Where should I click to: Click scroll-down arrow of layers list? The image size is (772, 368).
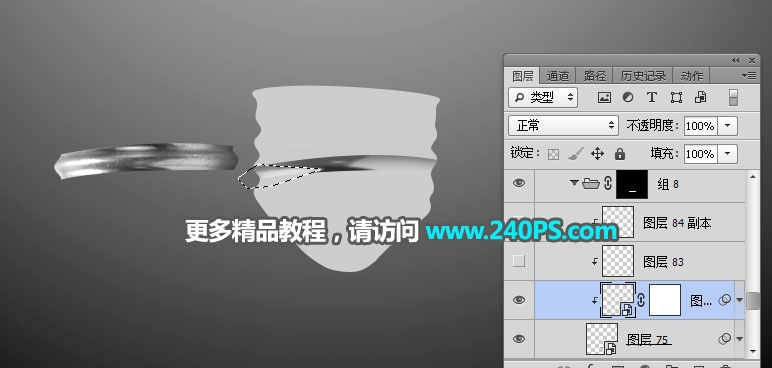pyautogui.click(x=753, y=352)
